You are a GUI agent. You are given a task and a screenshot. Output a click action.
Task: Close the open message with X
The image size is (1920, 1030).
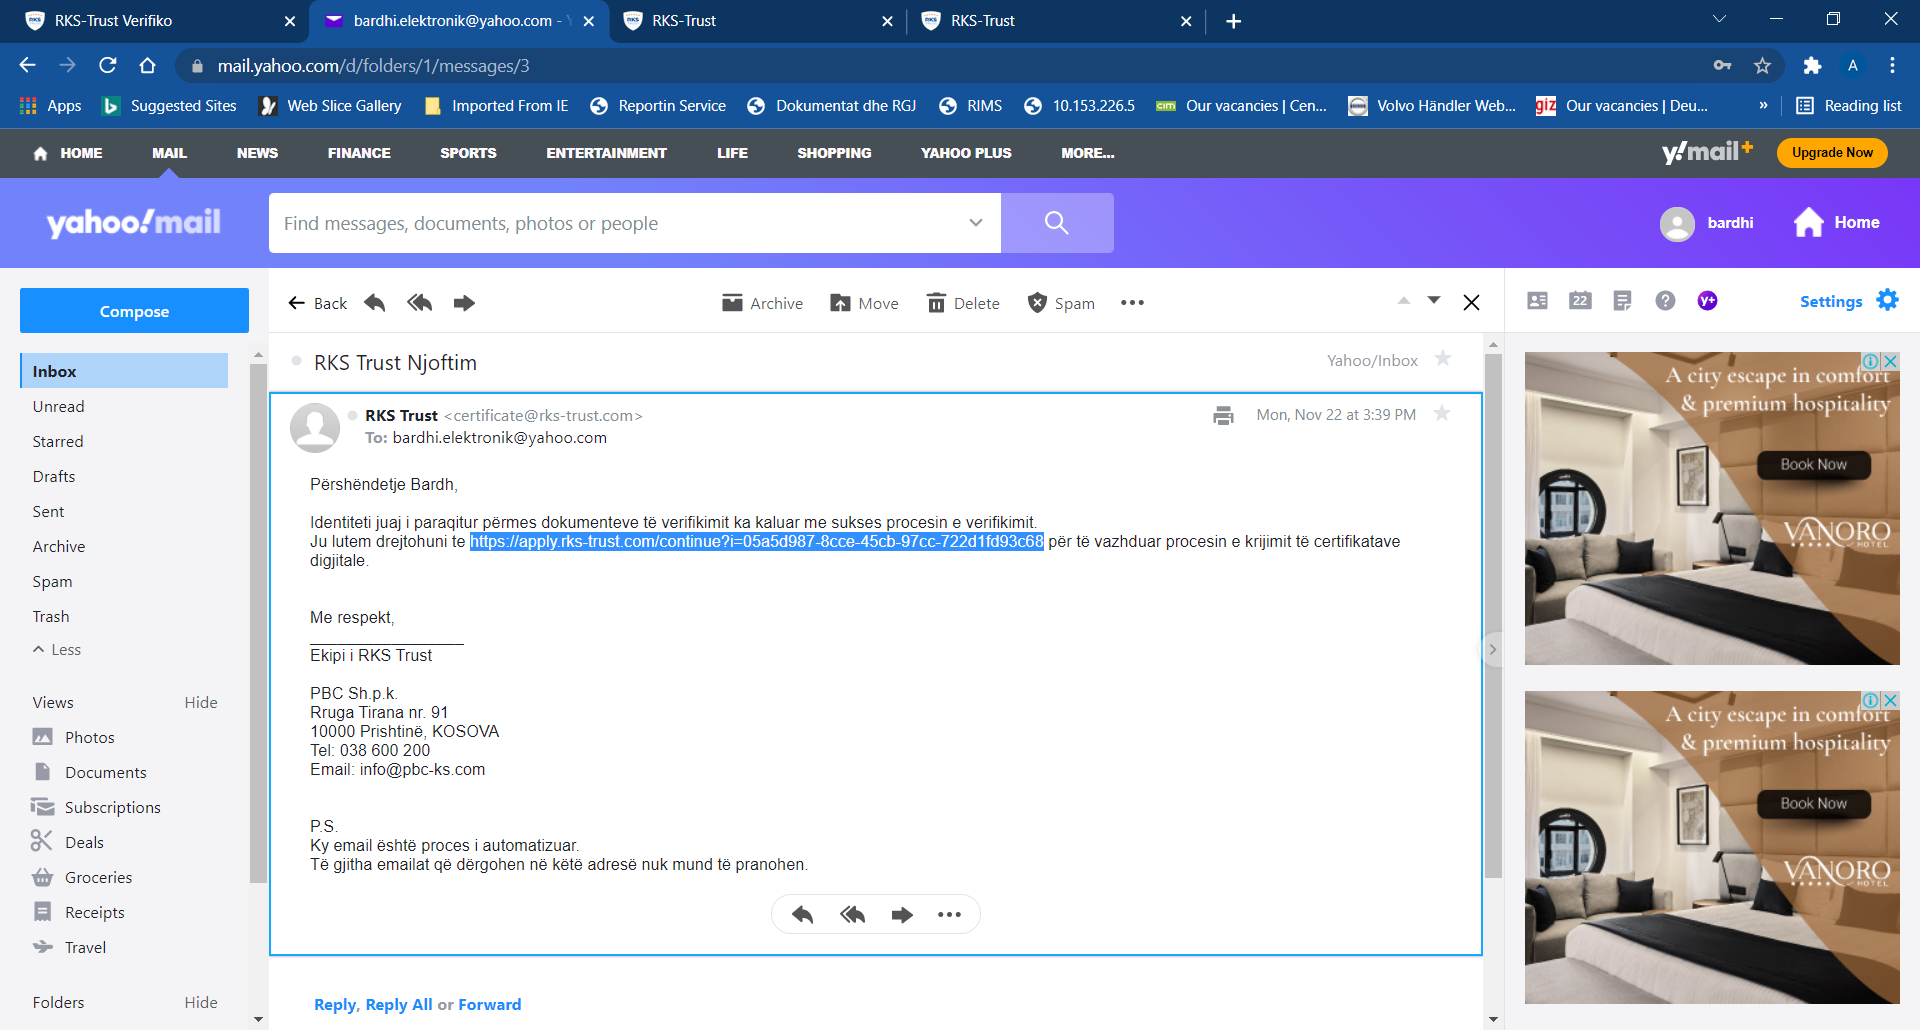pos(1471,302)
